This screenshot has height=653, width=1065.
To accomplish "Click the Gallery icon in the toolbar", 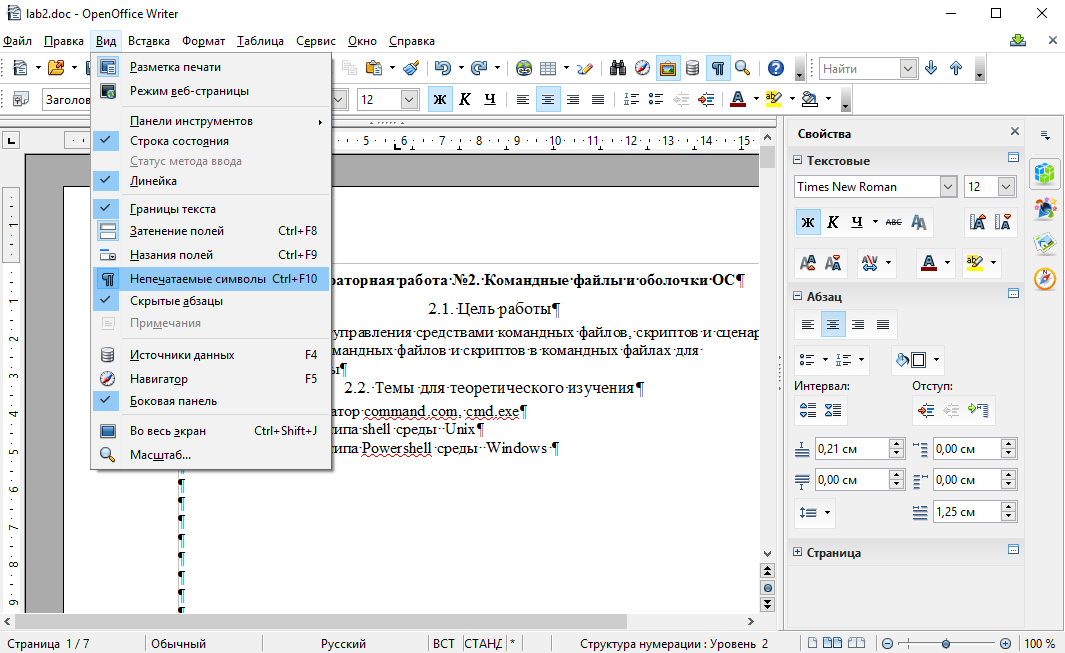I will pyautogui.click(x=667, y=68).
